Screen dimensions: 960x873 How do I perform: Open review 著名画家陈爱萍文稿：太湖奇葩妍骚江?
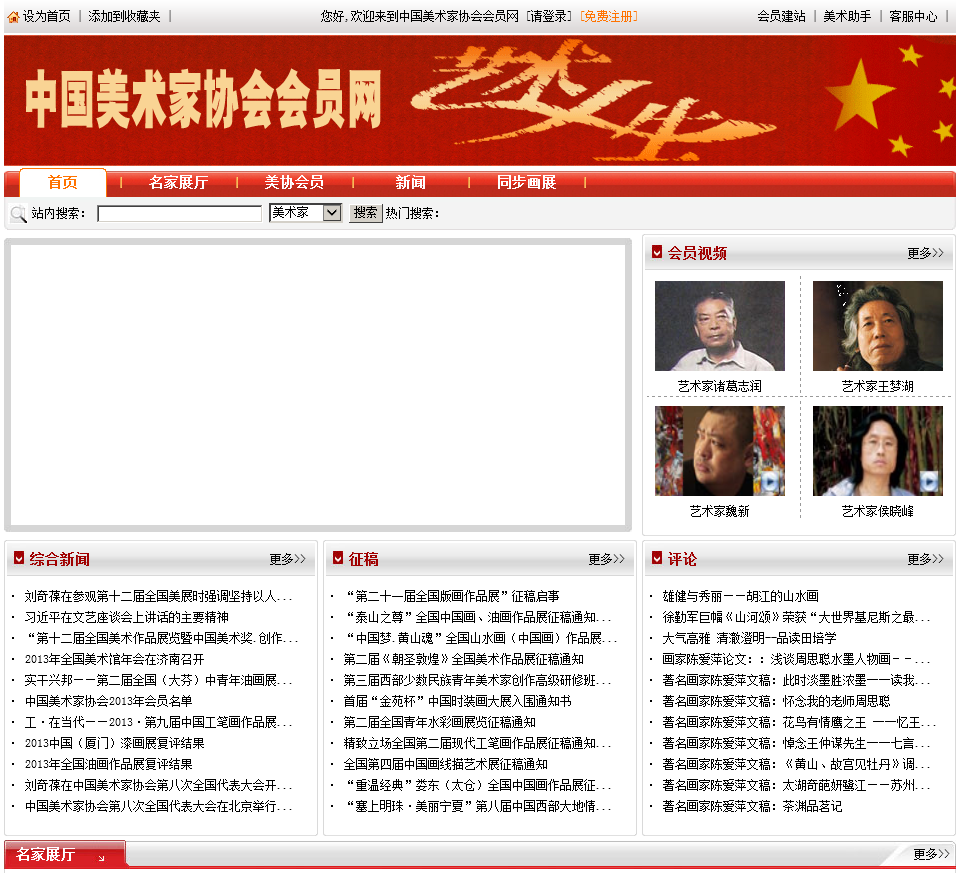coord(796,784)
